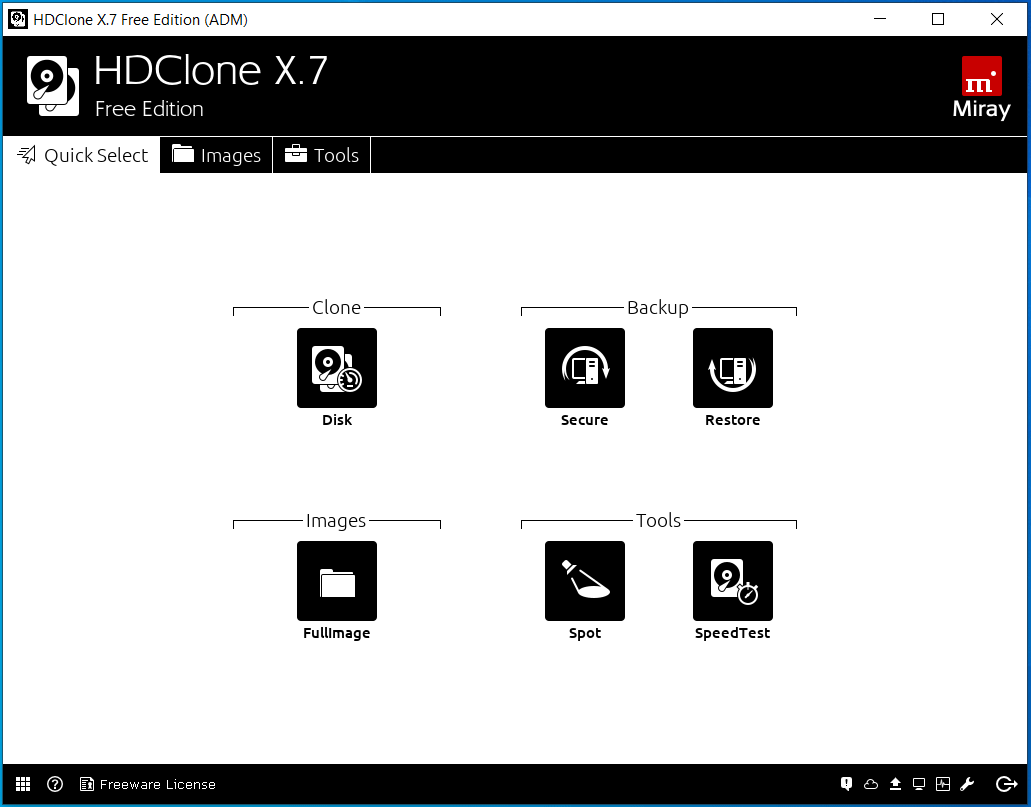Click the Miray logo
The width and height of the screenshot is (1031, 807).
[x=980, y=86]
